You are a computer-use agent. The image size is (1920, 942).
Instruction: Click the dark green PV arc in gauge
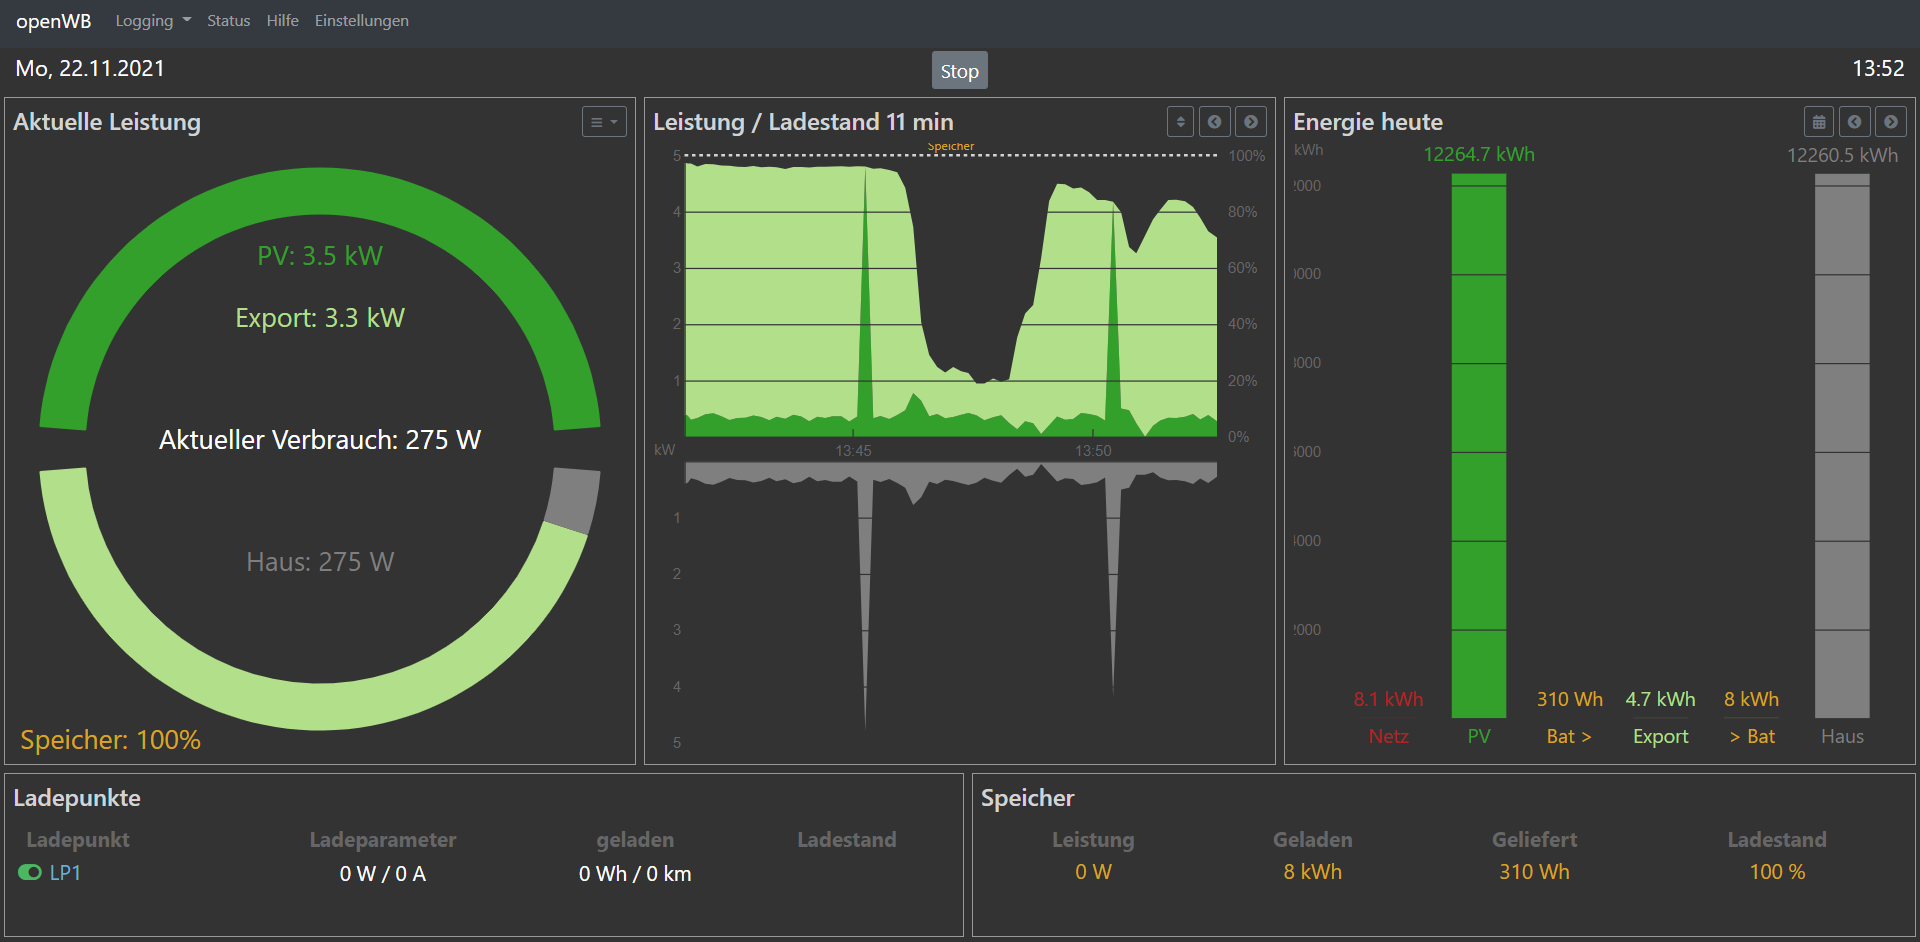(320, 194)
